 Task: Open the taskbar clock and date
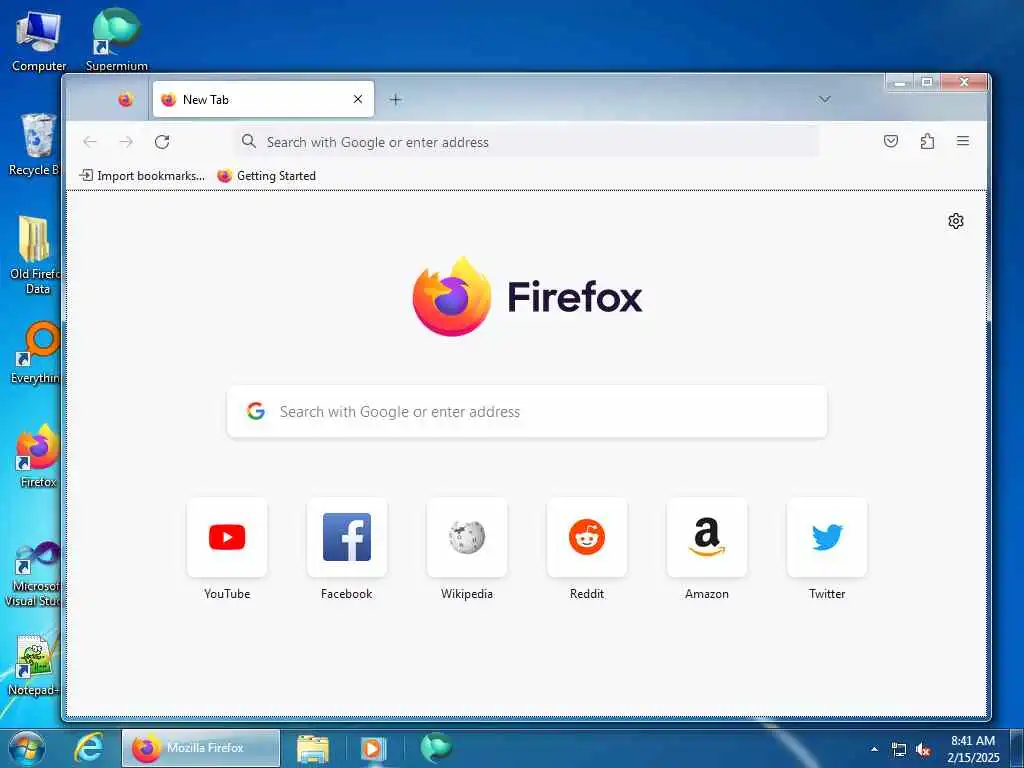click(973, 749)
